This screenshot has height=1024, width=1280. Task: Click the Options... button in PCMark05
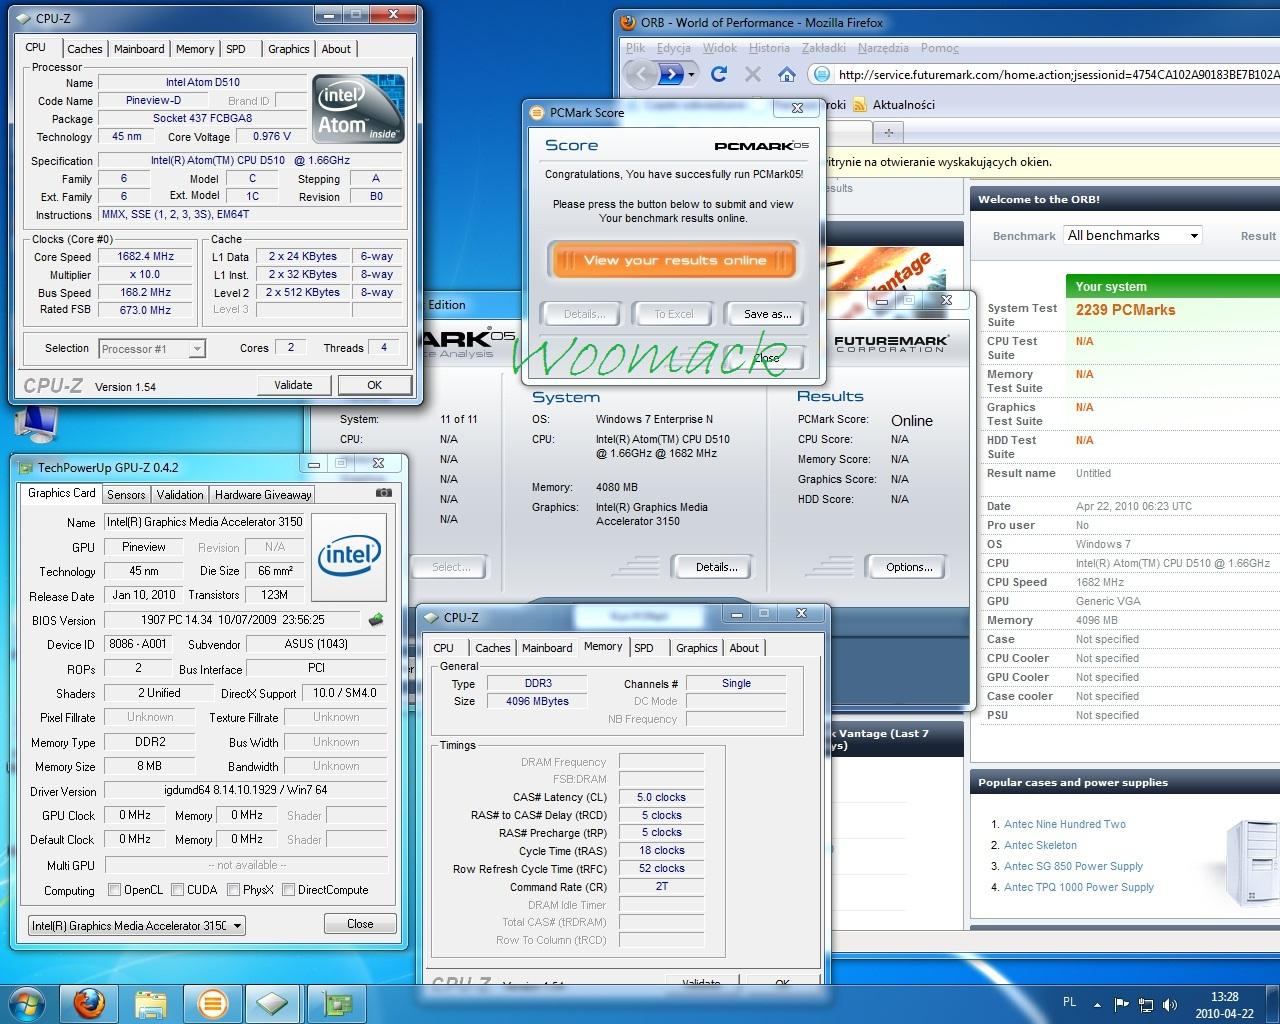tap(909, 567)
